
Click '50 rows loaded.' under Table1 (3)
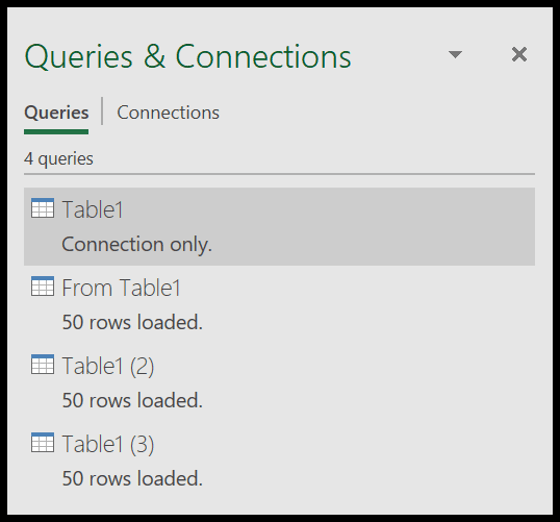[132, 478]
